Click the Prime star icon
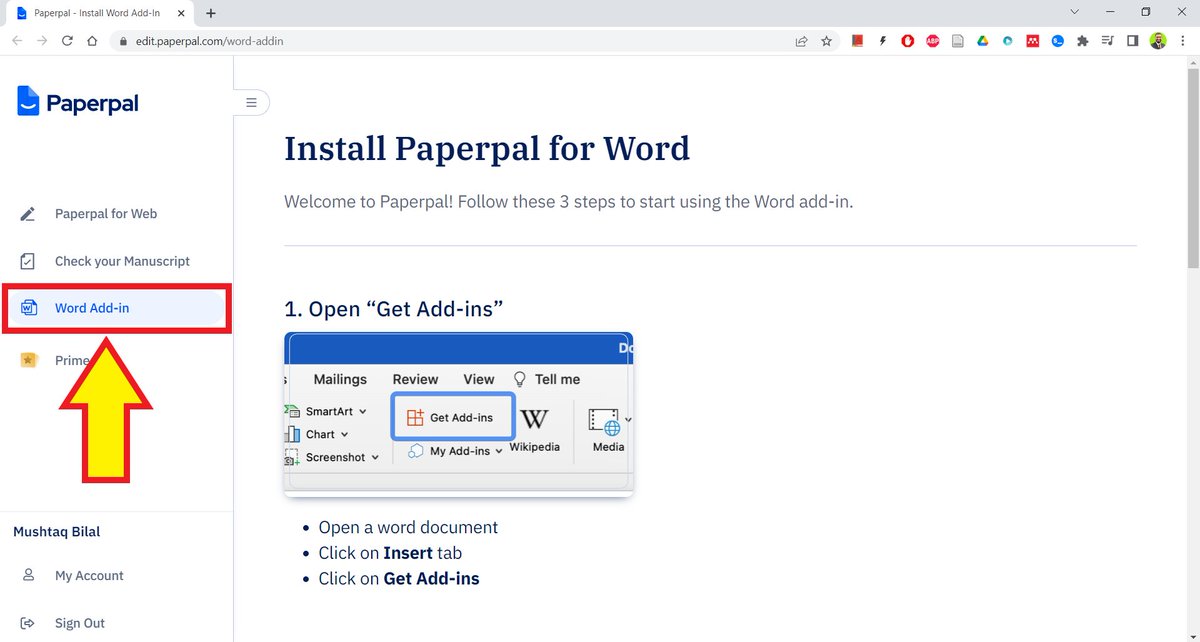The image size is (1200, 642). (x=27, y=360)
